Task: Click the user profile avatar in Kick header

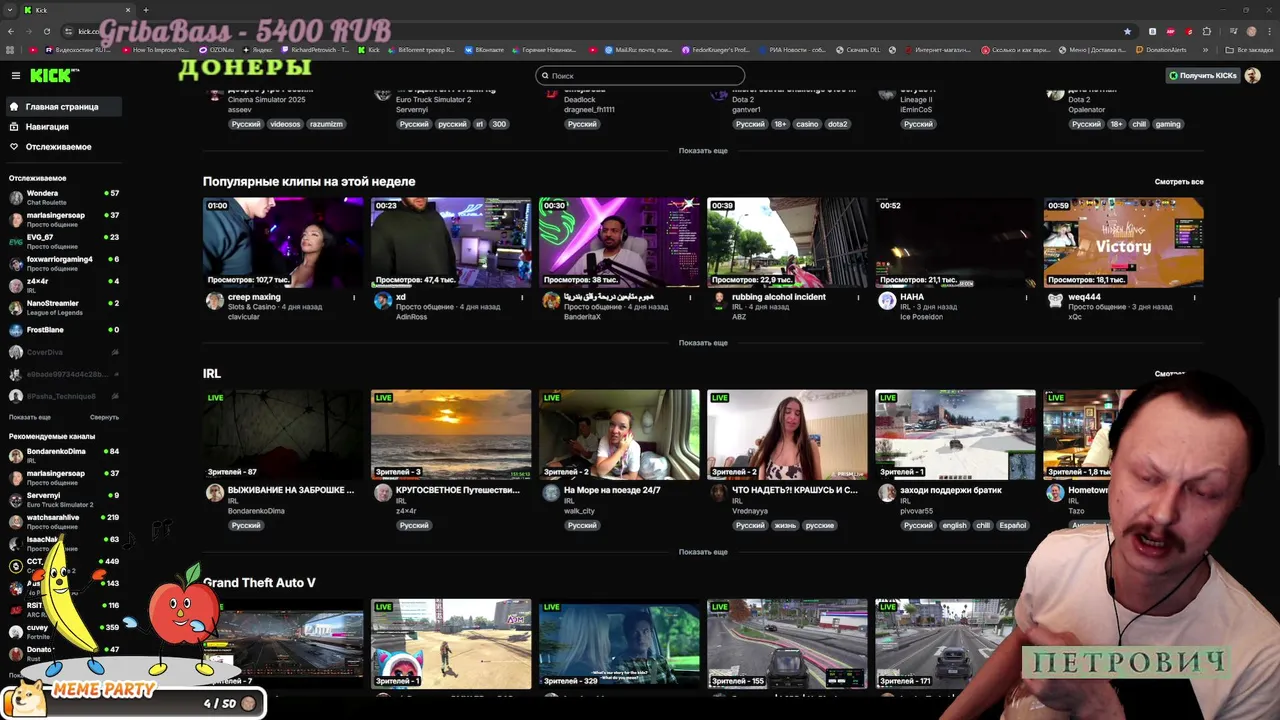Action: [1252, 75]
